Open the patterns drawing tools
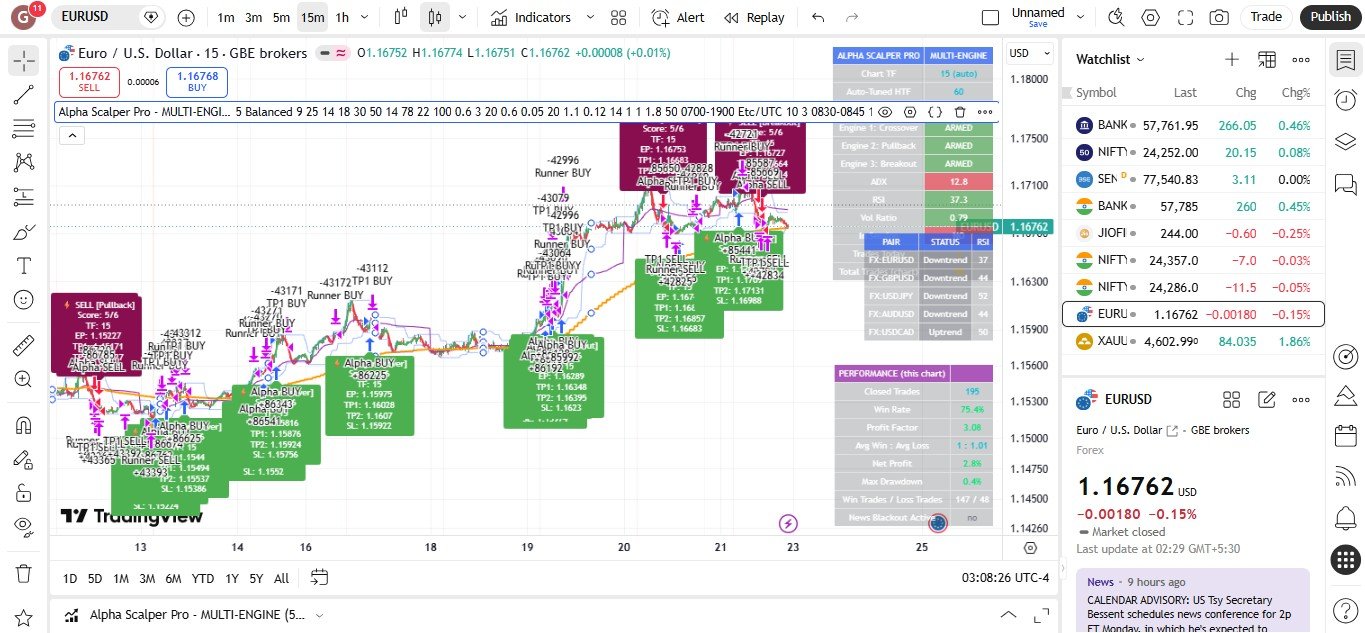Screen dimensions: 1365x633 pos(24,162)
